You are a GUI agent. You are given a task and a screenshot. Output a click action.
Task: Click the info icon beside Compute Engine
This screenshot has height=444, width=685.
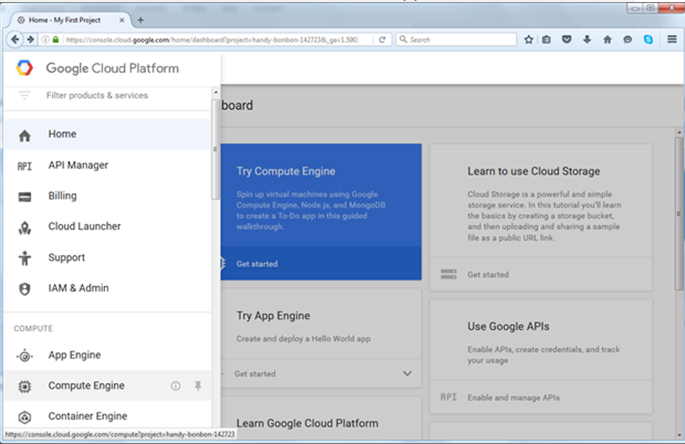pos(176,386)
